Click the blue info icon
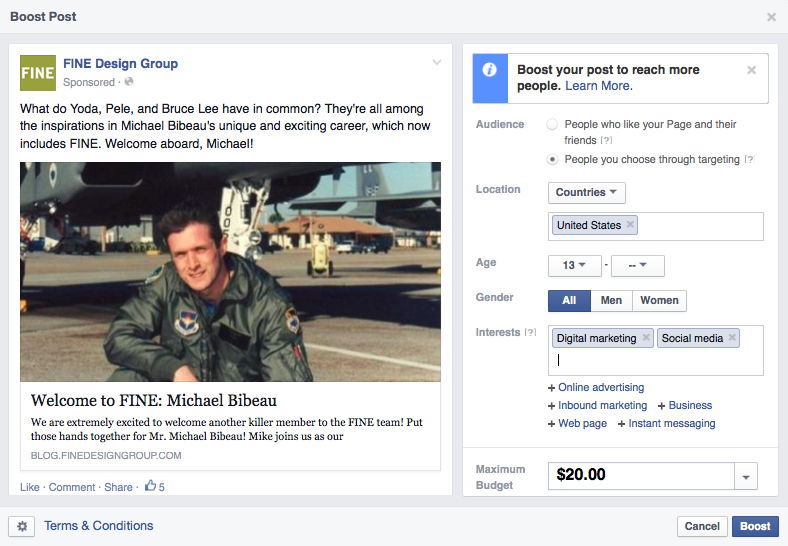This screenshot has height=546, width=788. point(490,70)
